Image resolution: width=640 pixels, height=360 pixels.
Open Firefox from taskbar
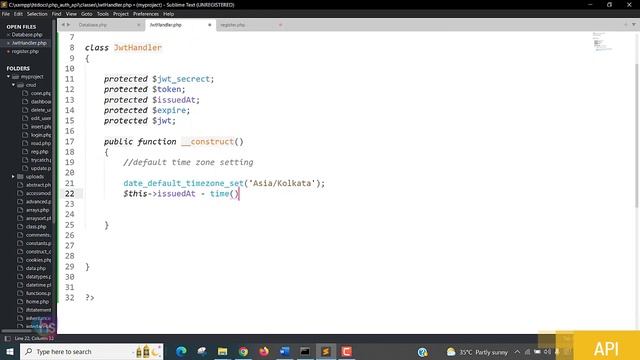[x=264, y=351]
